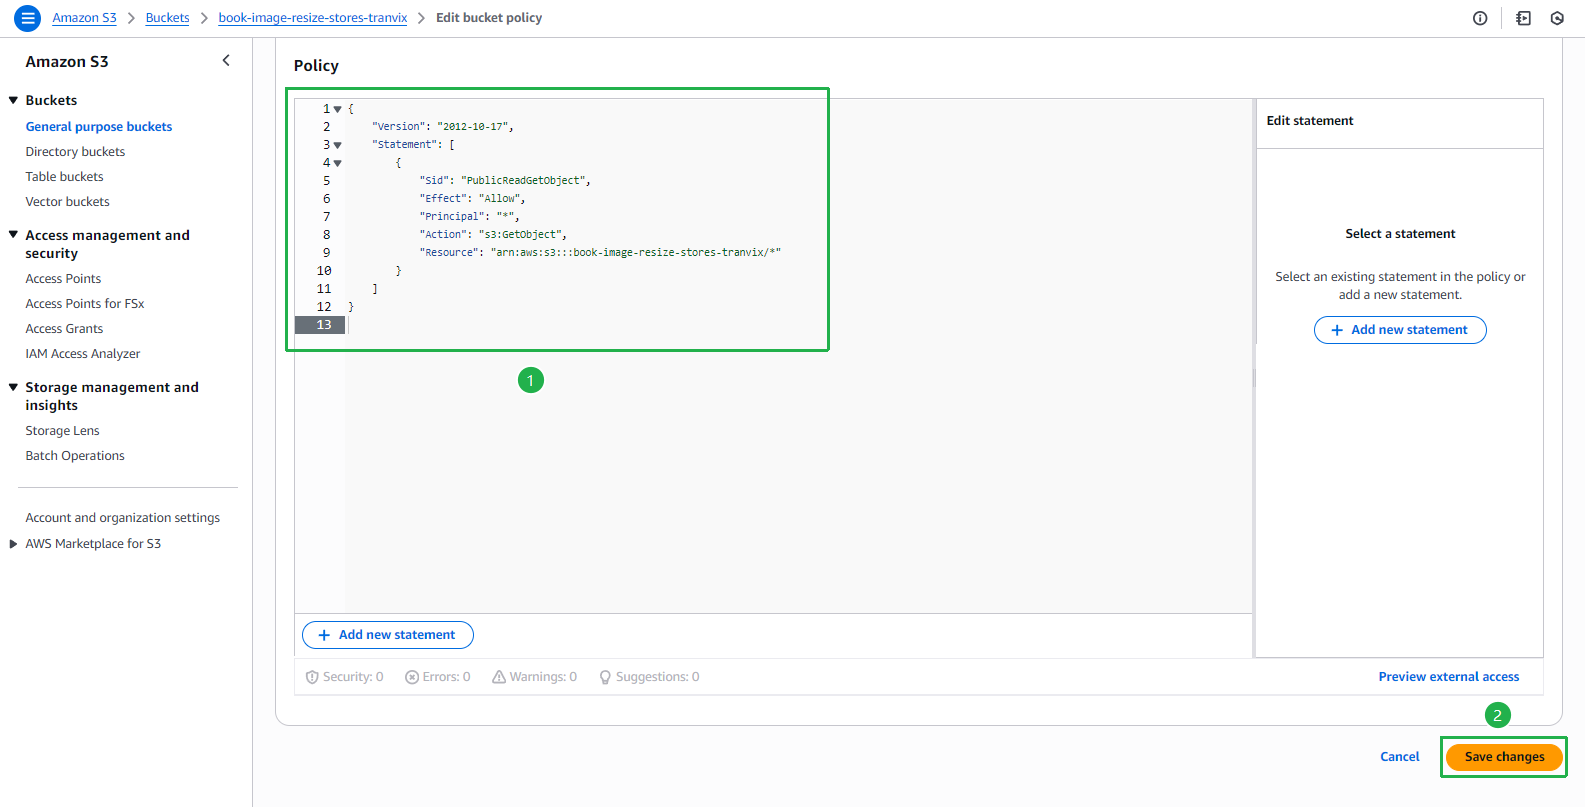Click the Policy section heading
Image resolution: width=1585 pixels, height=811 pixels.
pos(316,66)
